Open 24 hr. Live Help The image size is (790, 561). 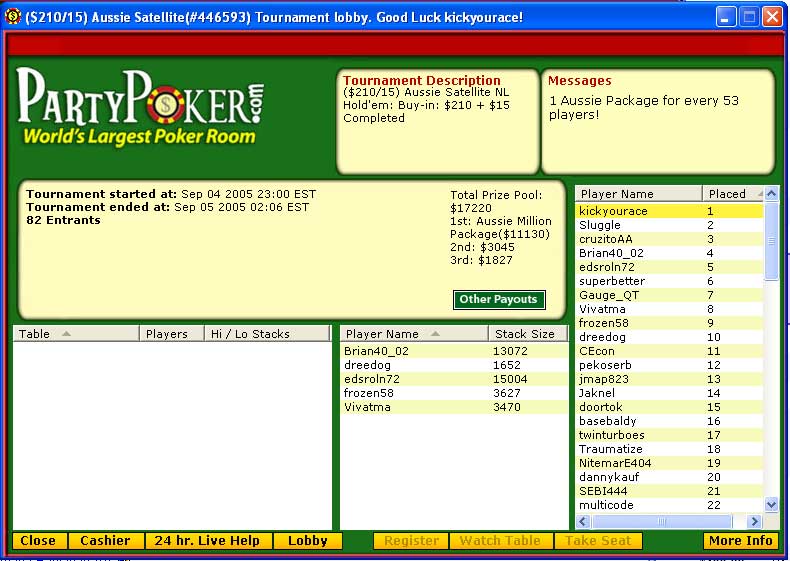pos(208,541)
